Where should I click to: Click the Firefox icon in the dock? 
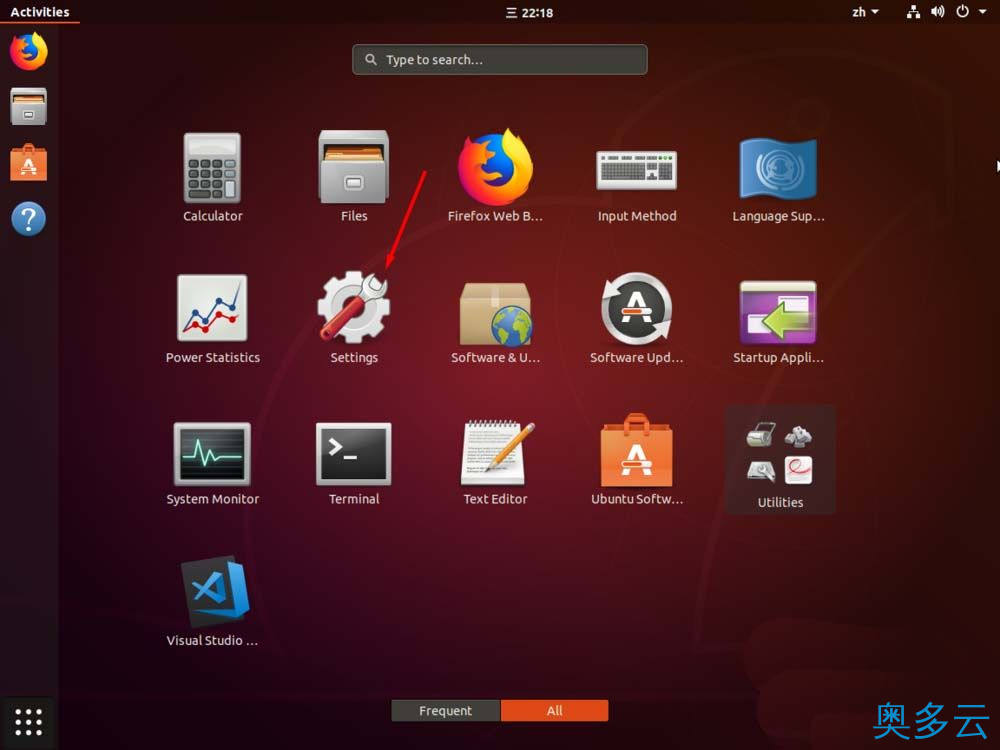point(29,51)
